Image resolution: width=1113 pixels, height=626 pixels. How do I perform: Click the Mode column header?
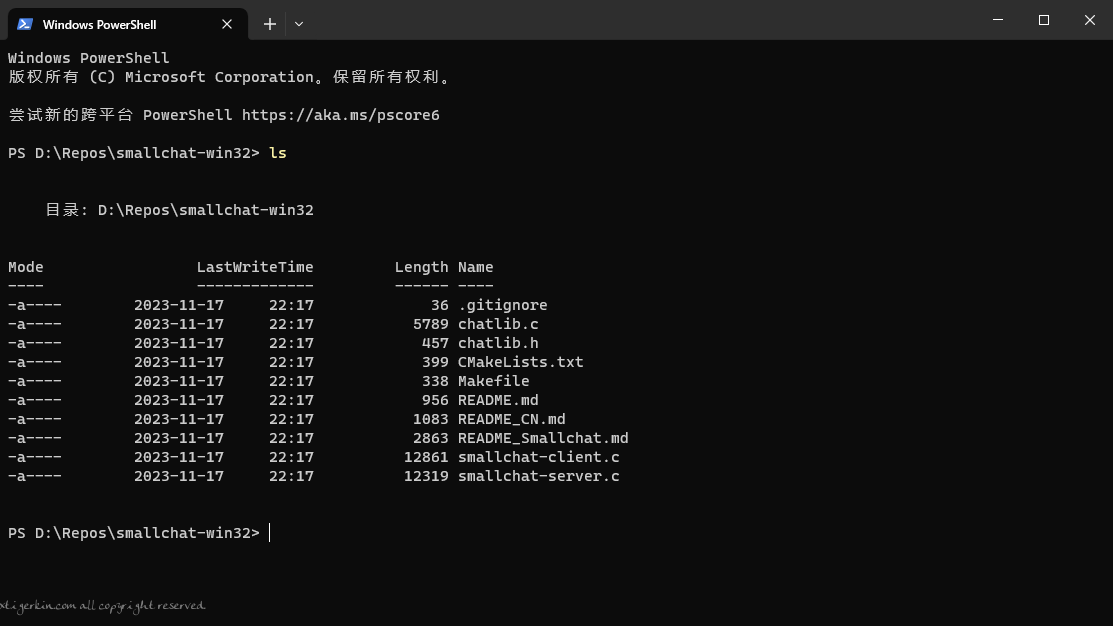click(x=26, y=267)
